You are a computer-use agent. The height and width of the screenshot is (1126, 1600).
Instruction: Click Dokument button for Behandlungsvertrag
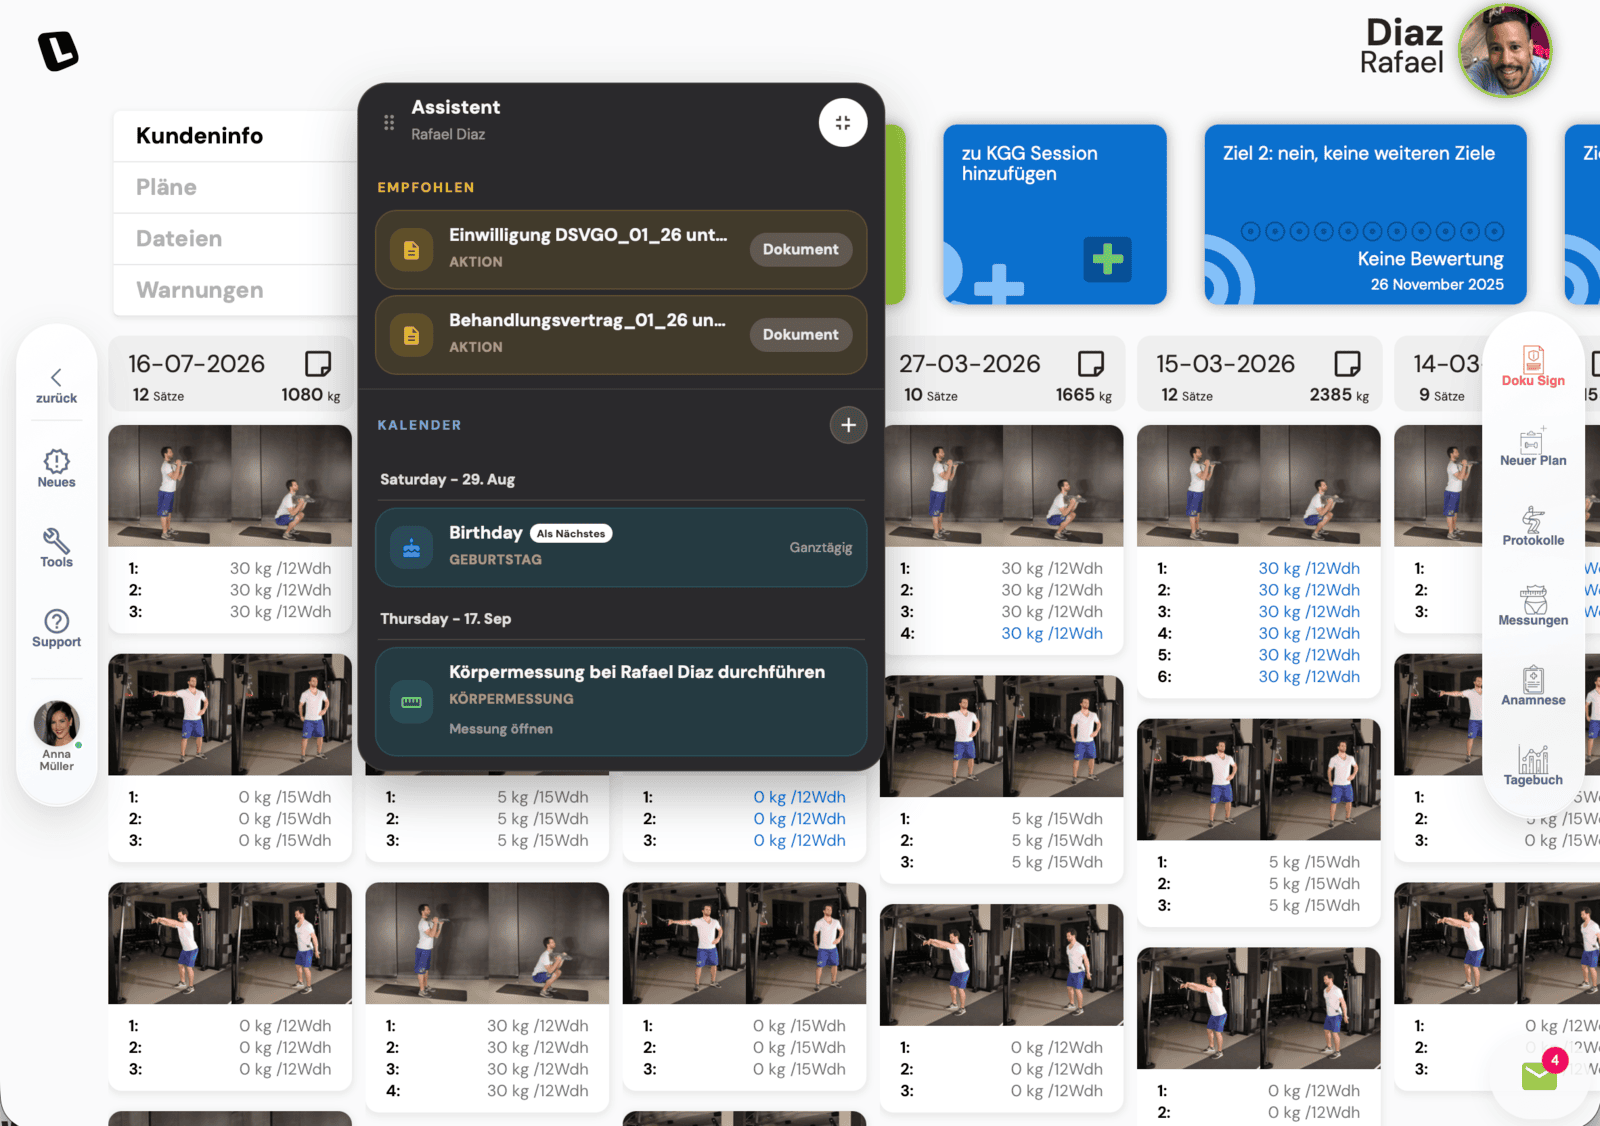pos(801,334)
